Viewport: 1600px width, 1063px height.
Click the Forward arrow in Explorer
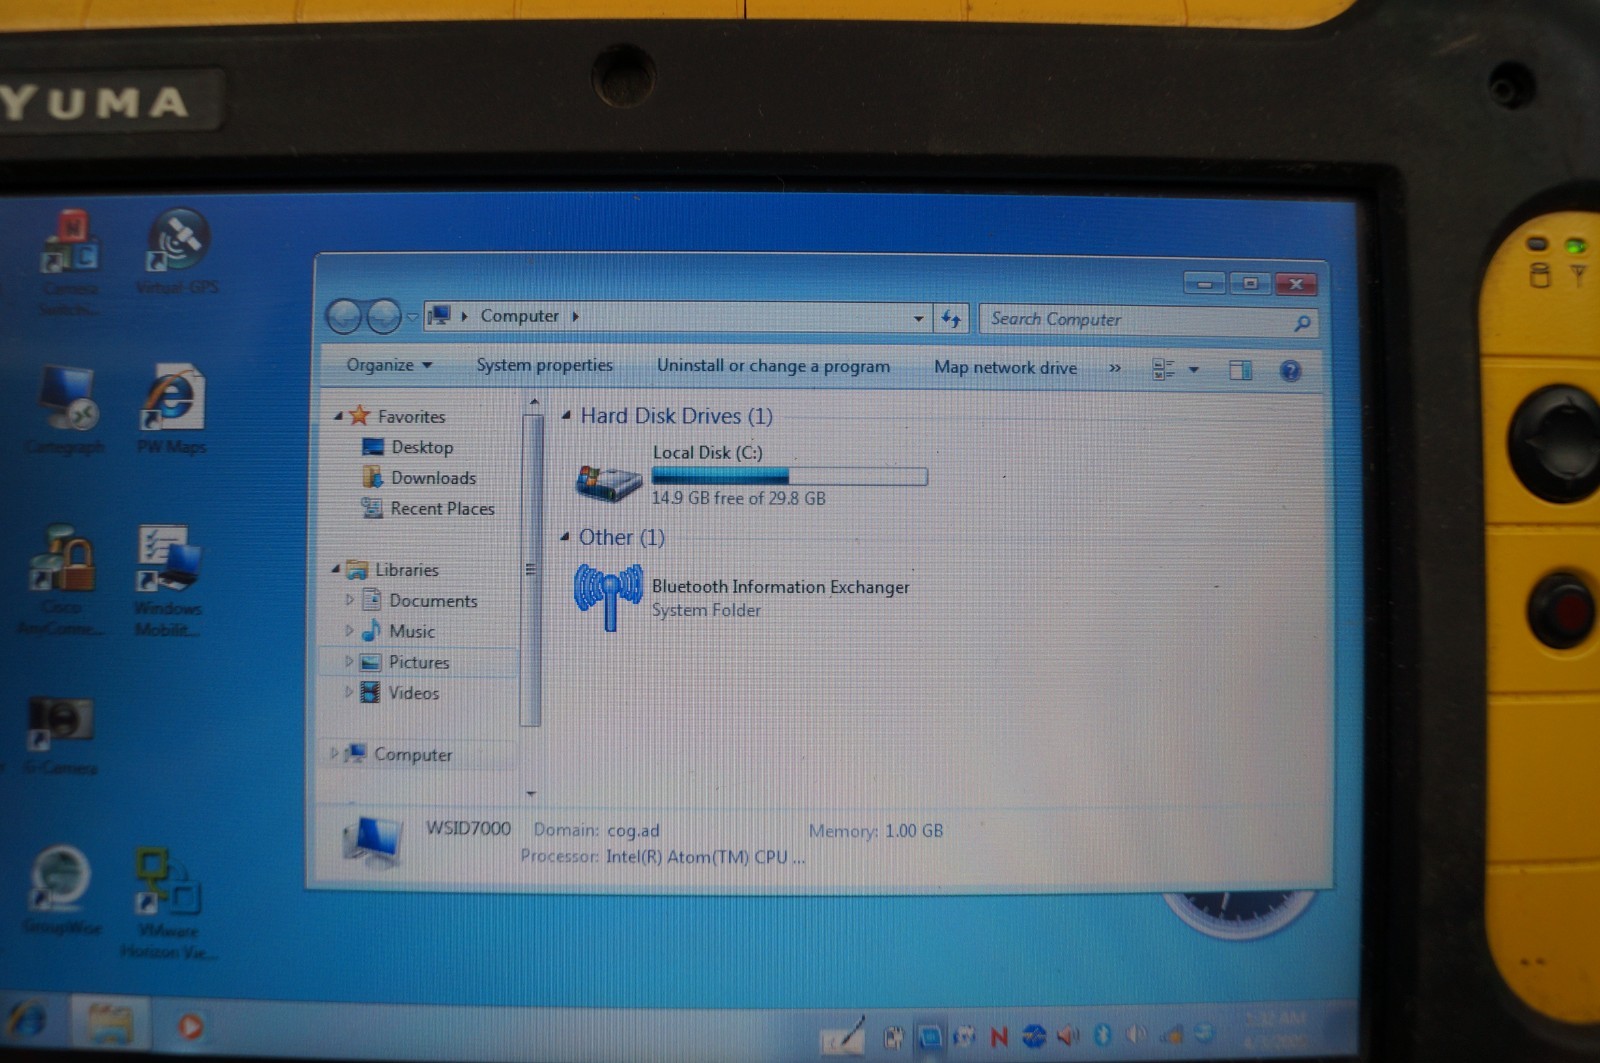click(383, 317)
